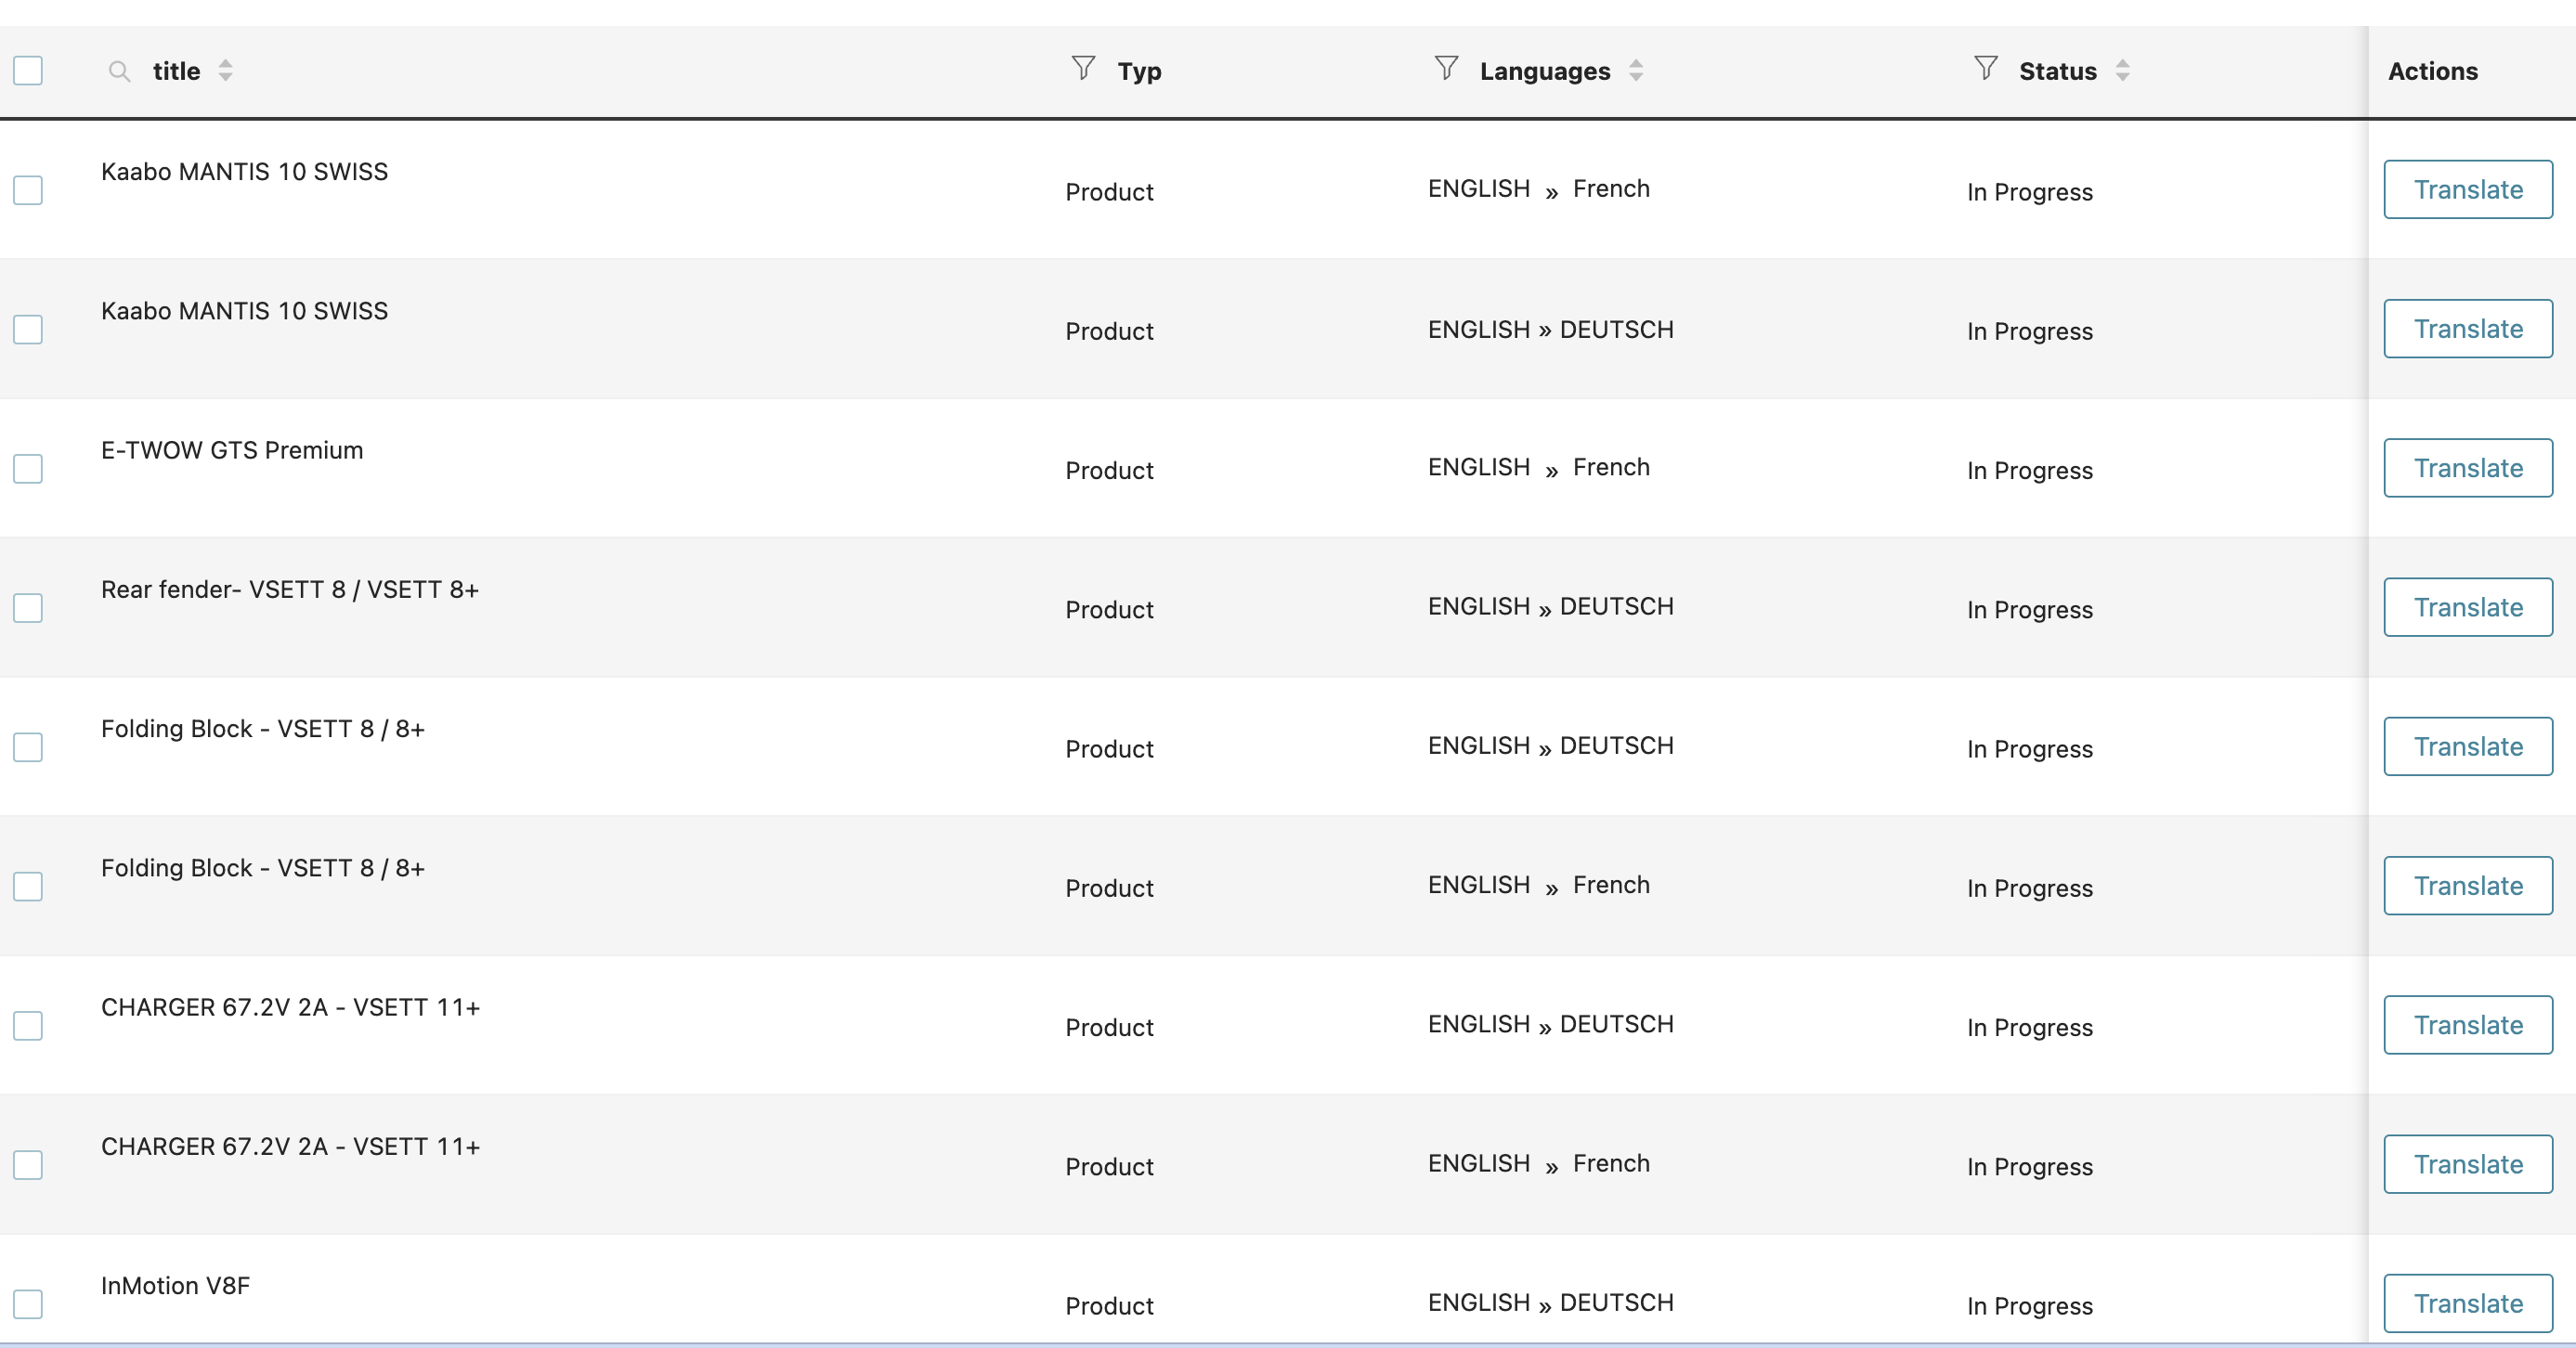Tick the select-all checkbox in header
Viewport: 2576px width, 1348px height.
[28, 71]
